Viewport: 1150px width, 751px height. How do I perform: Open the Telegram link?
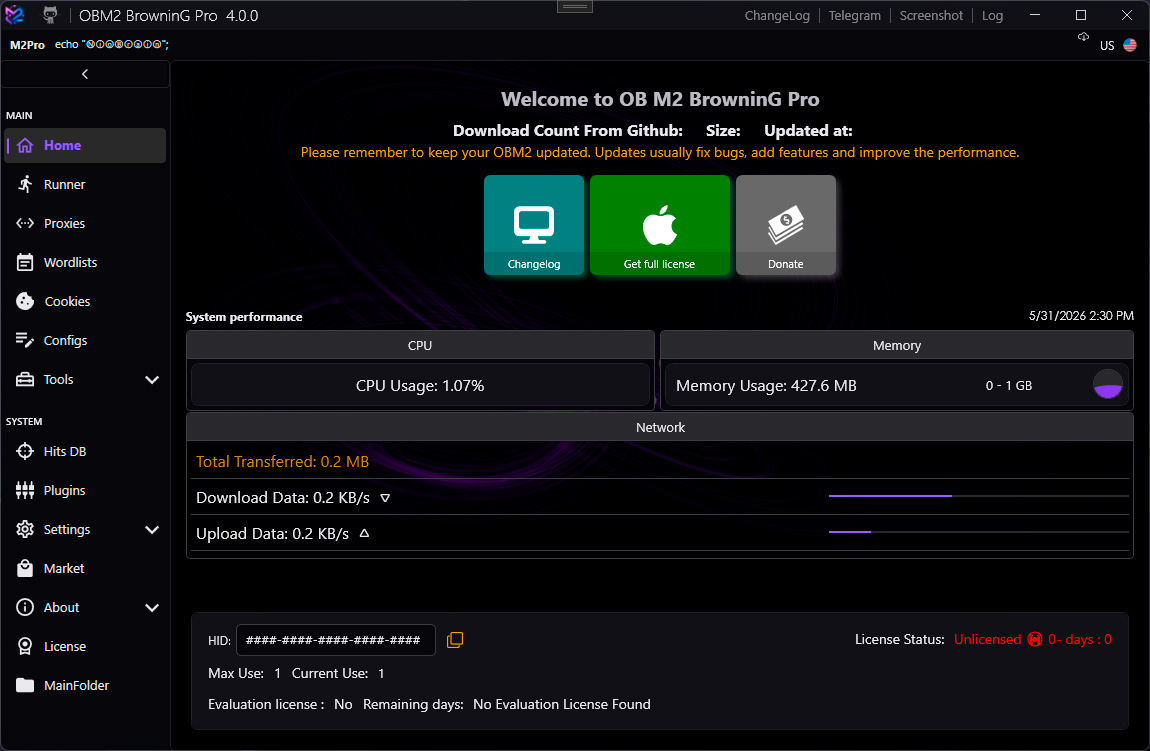854,15
